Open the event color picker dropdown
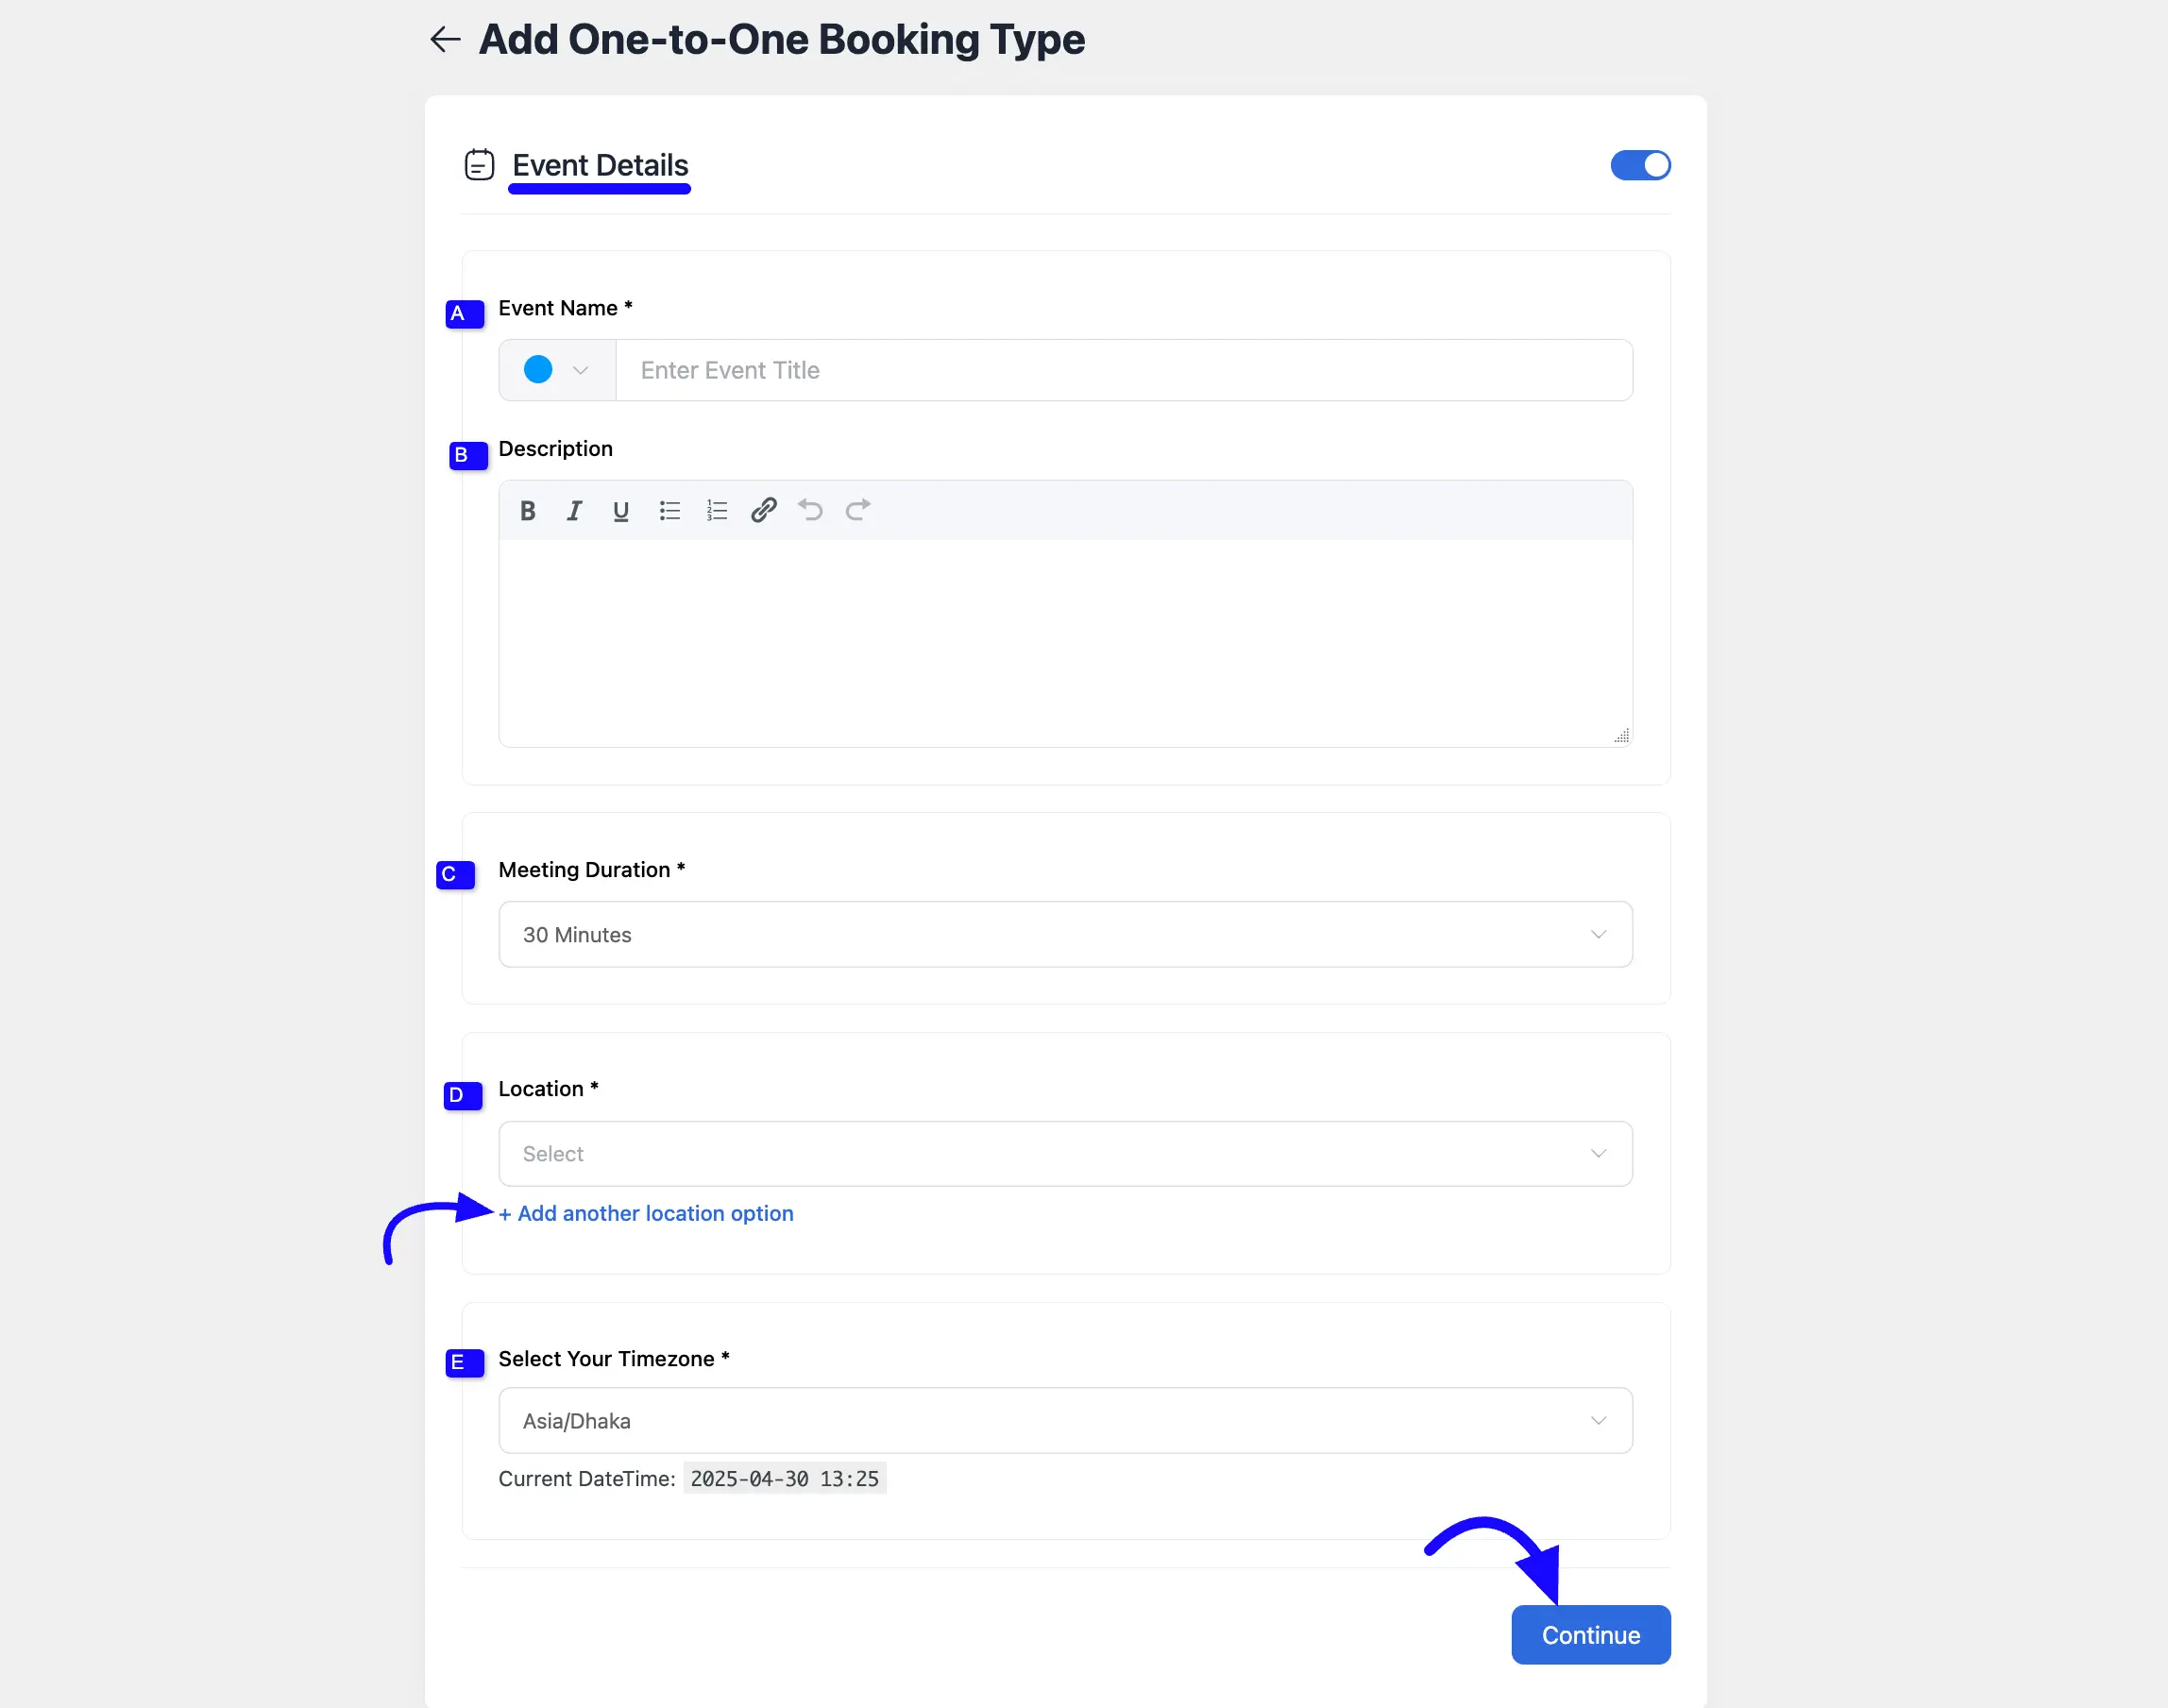The width and height of the screenshot is (2168, 1708). pos(557,370)
